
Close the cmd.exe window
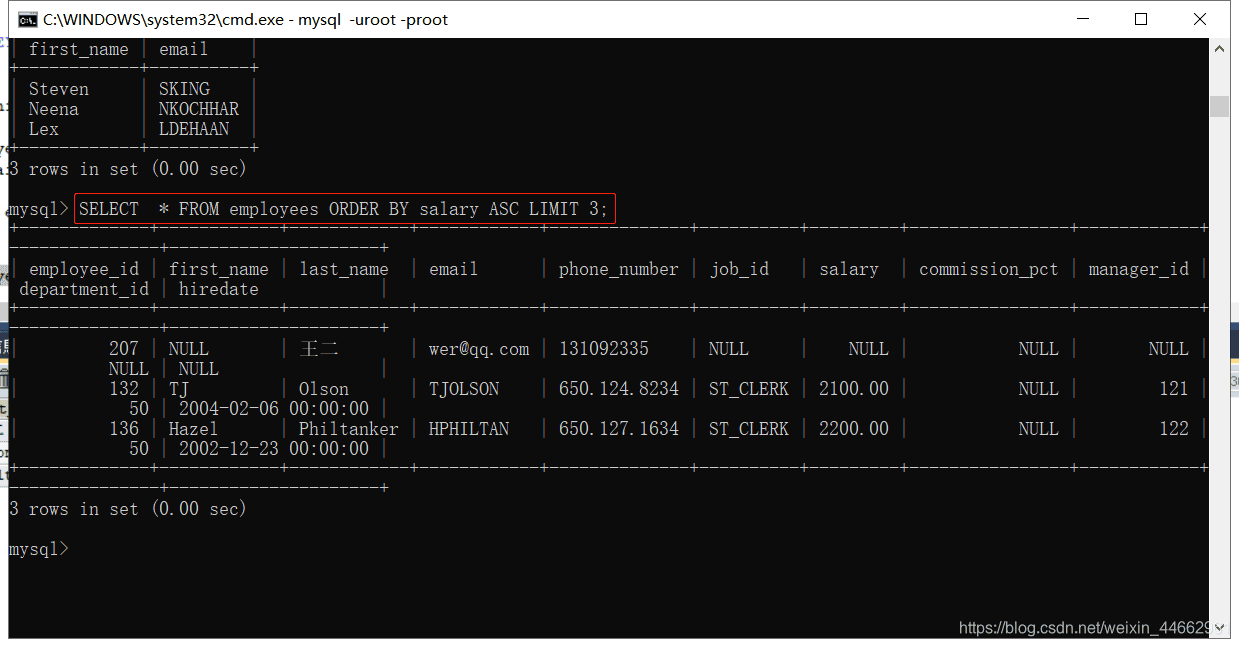[1200, 19]
